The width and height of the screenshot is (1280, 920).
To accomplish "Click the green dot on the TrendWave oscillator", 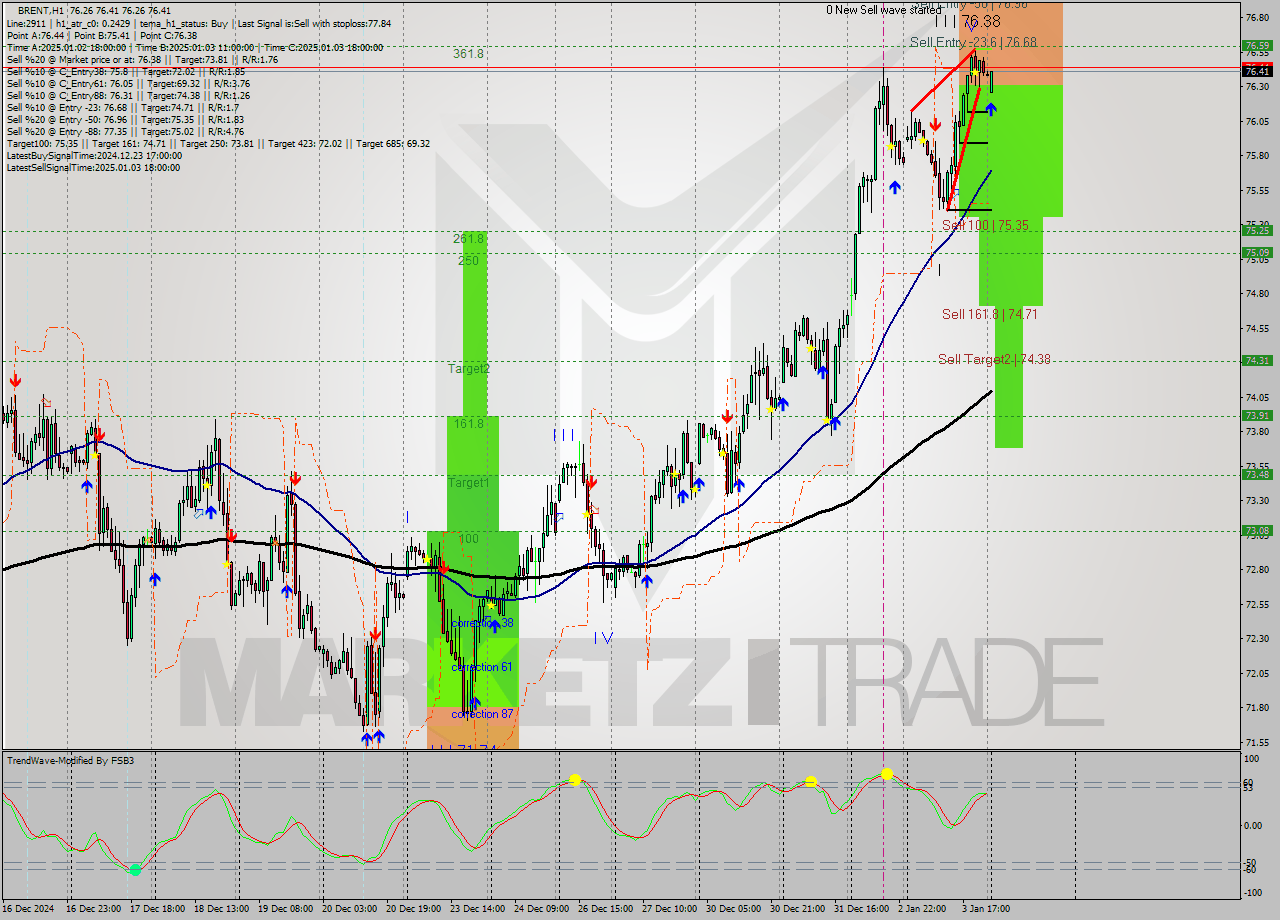I will (135, 869).
